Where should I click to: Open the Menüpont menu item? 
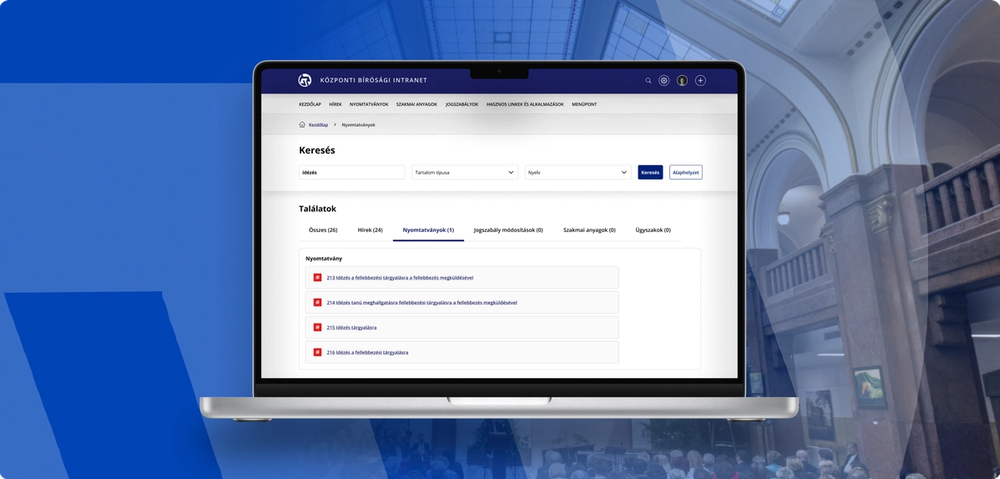tap(584, 104)
